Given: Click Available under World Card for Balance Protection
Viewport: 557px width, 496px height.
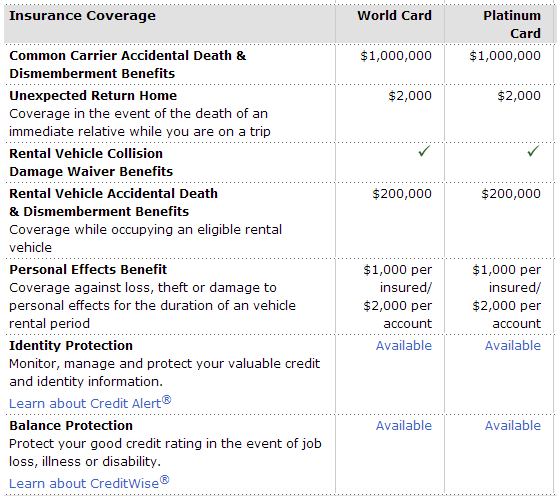Looking at the screenshot, I should pyautogui.click(x=404, y=426).
